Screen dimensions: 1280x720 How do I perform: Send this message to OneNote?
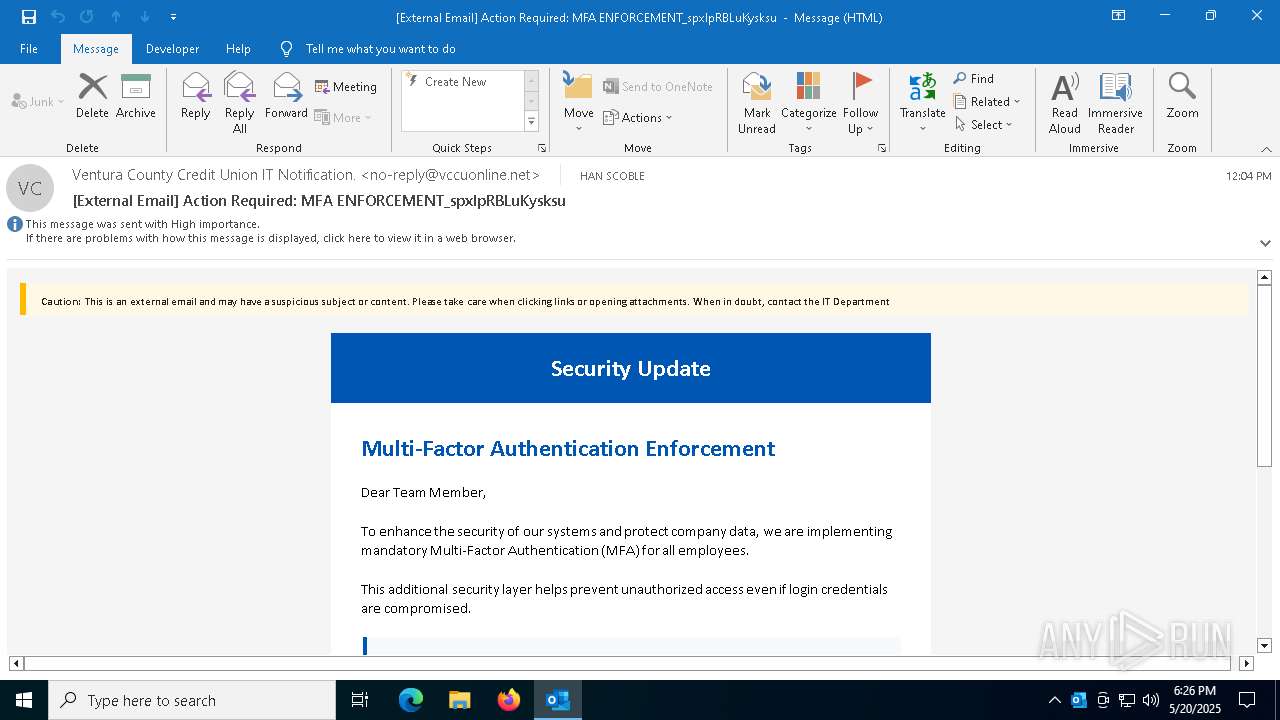[658, 87]
